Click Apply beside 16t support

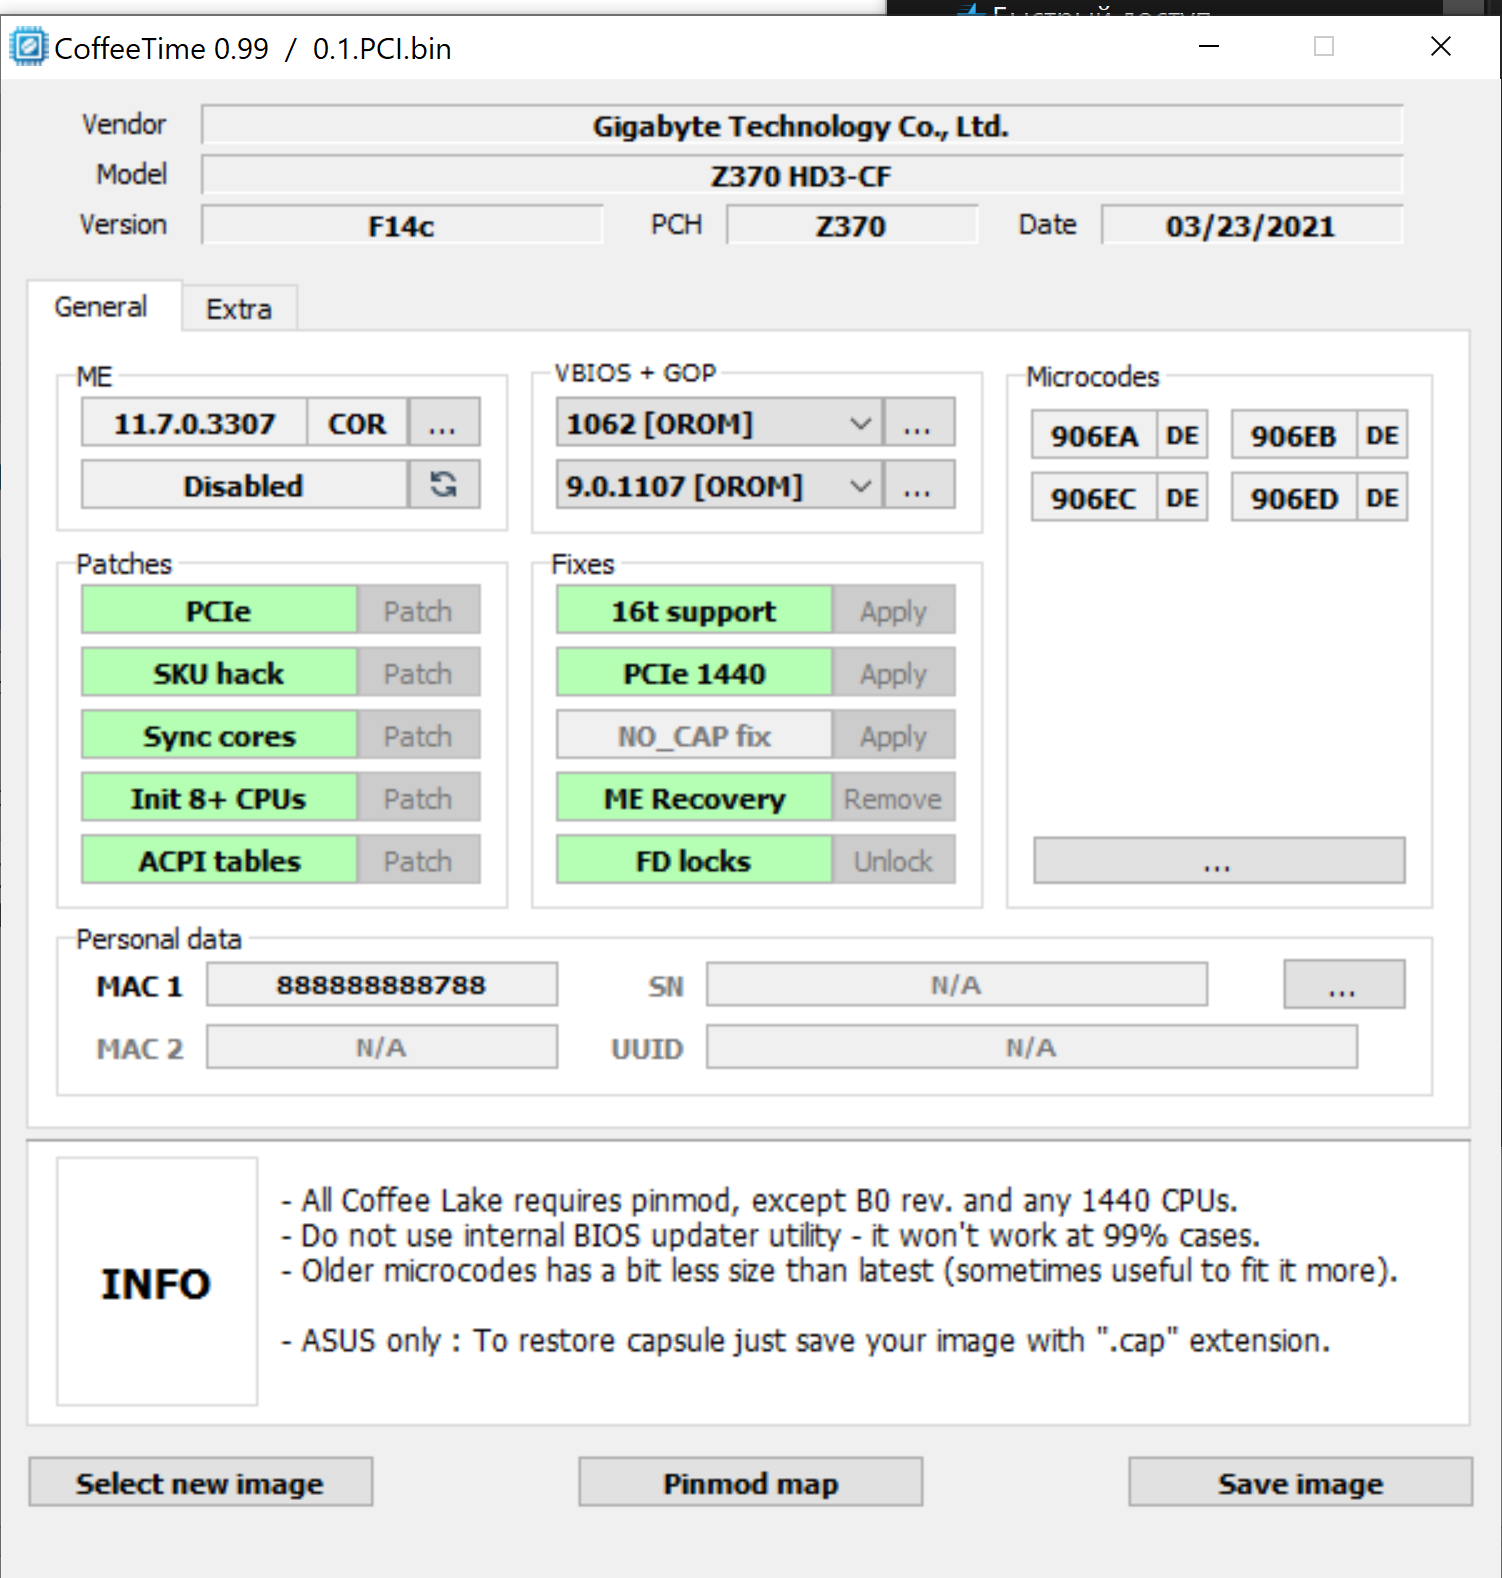tap(894, 610)
